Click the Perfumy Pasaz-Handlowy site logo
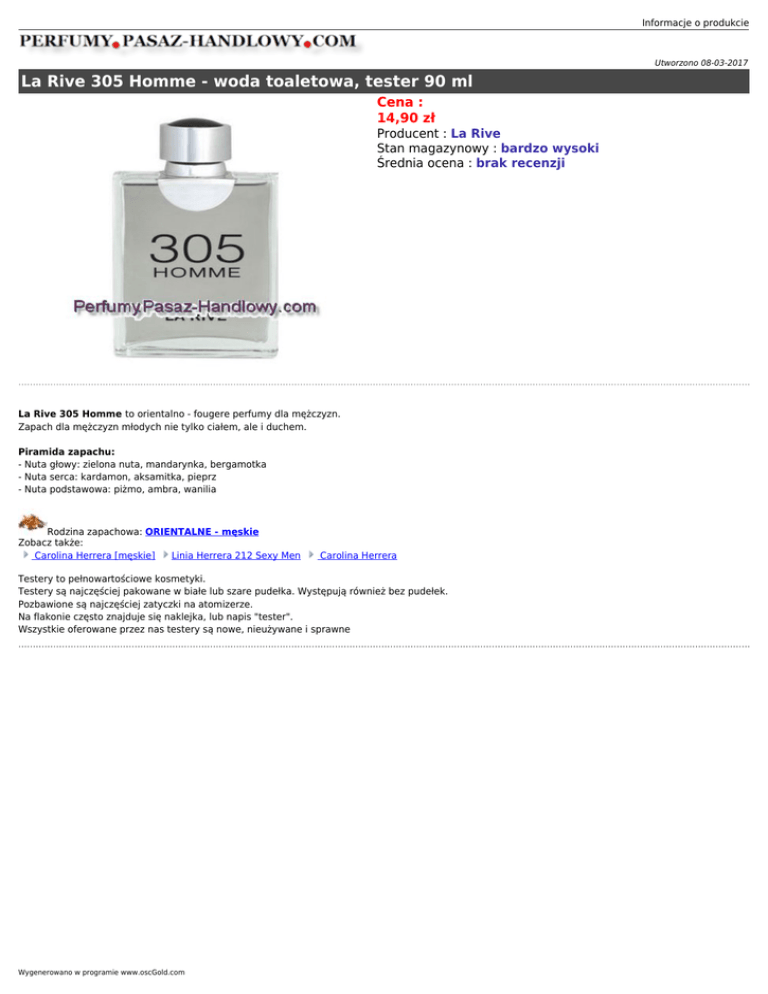This screenshot has width=768, height=994. (188, 42)
